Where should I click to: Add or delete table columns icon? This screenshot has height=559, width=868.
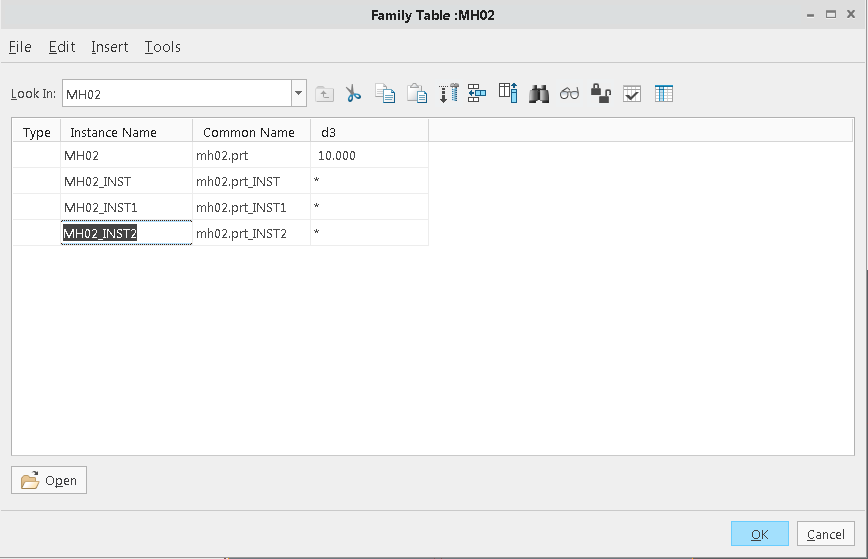click(x=508, y=93)
